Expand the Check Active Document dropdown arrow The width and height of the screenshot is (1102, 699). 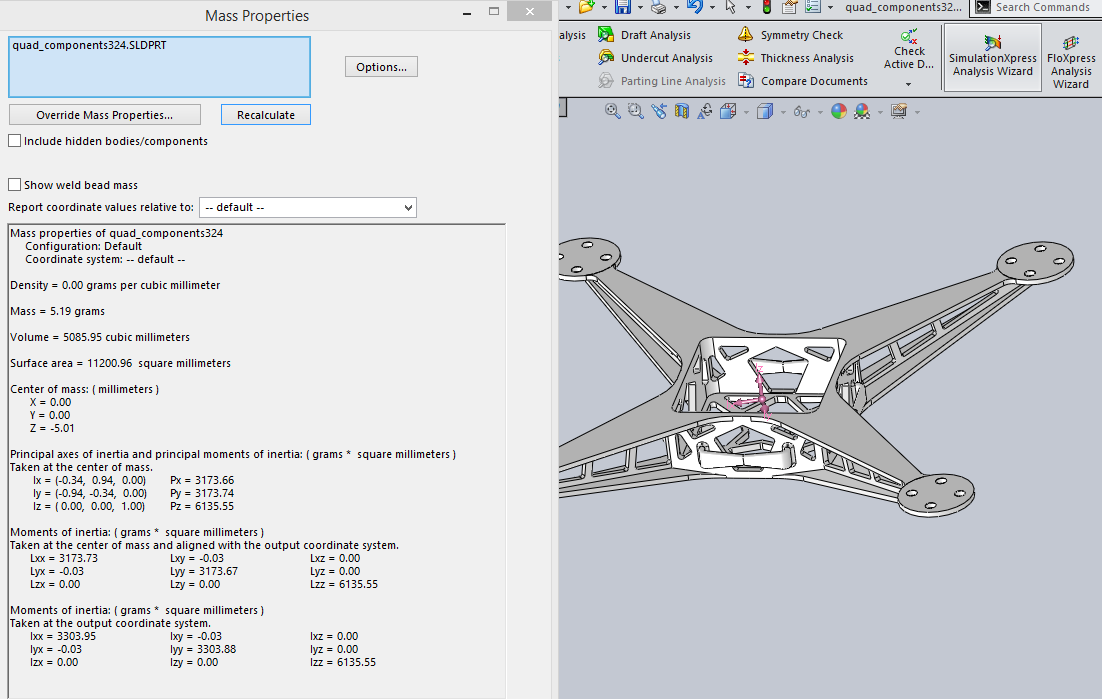pos(908,84)
